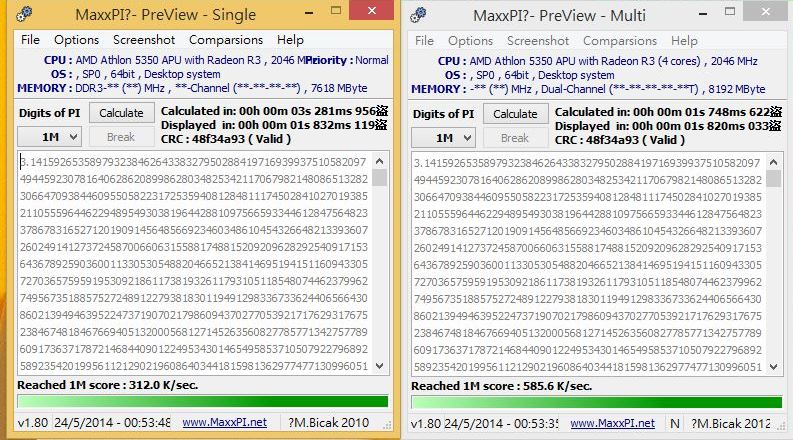793x440 pixels.
Task: Click scroll down arrow in Single digits box
Action: tap(380, 365)
